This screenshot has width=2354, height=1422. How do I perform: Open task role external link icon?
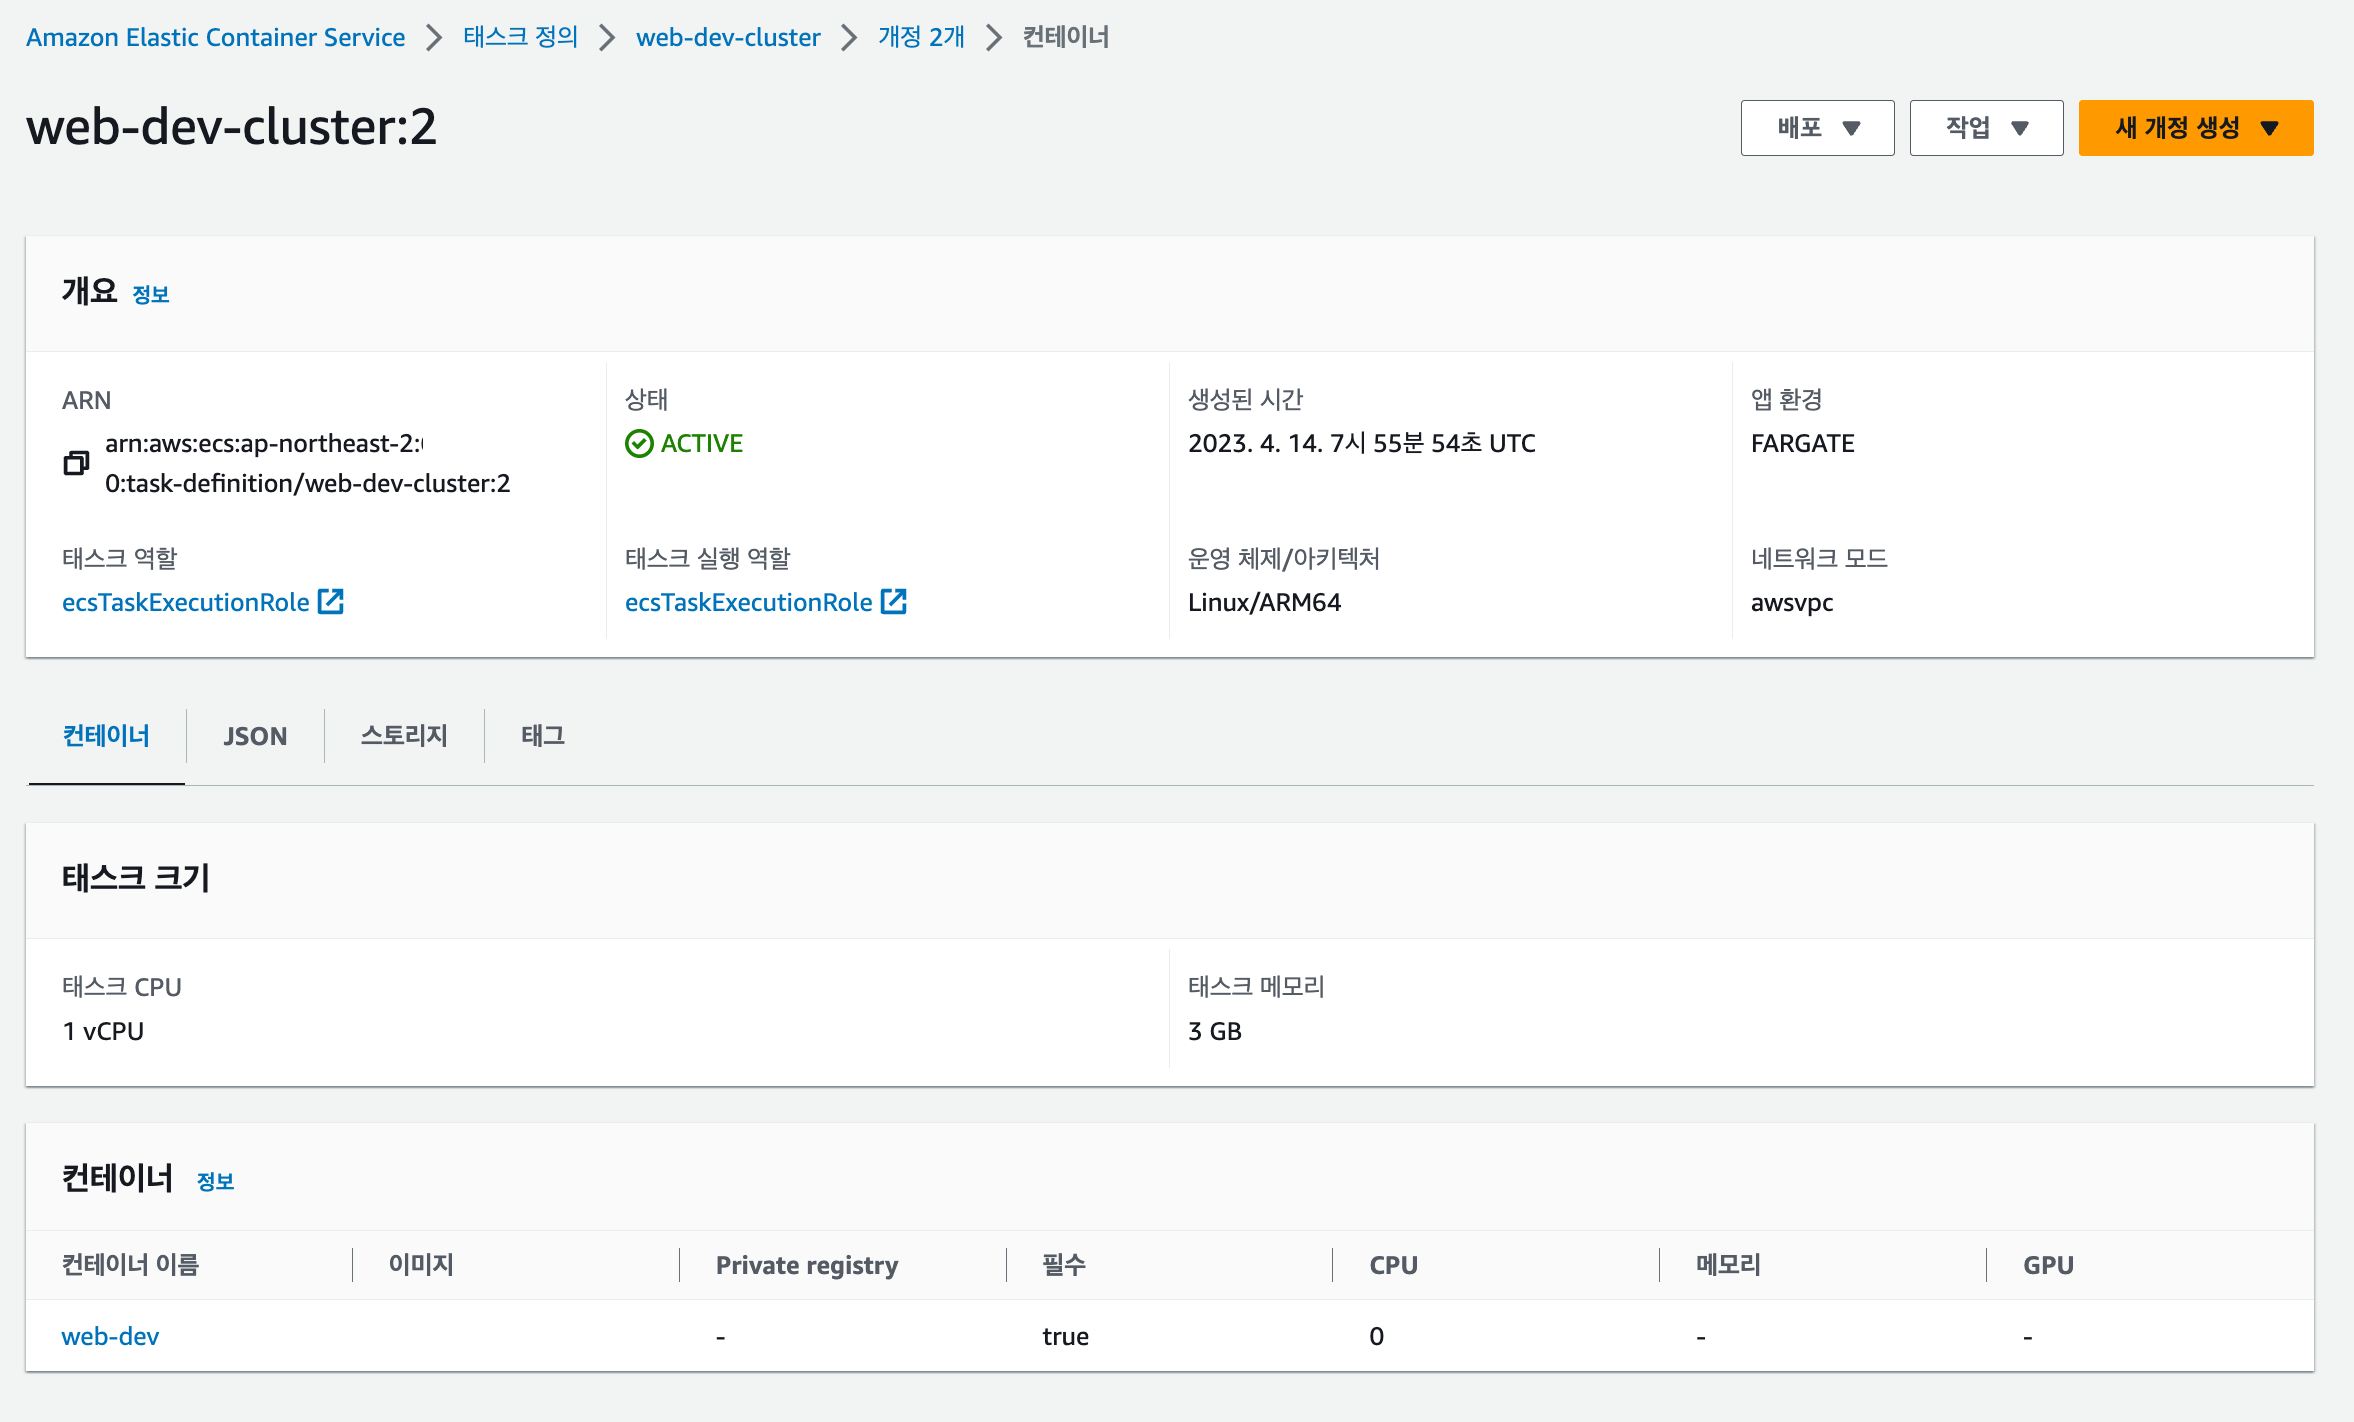click(331, 601)
